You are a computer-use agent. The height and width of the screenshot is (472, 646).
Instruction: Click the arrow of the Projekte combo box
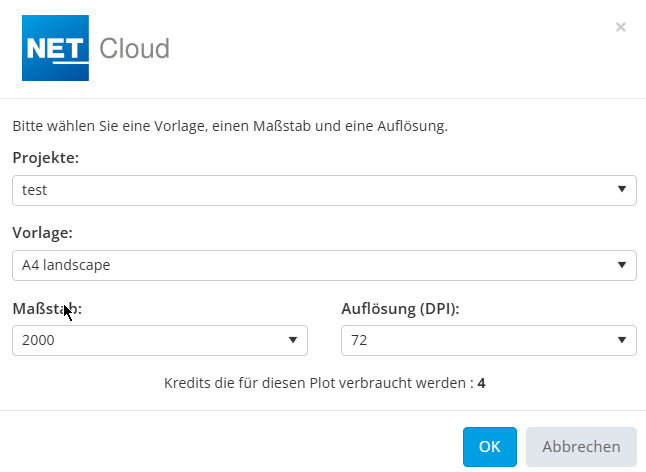click(x=622, y=189)
